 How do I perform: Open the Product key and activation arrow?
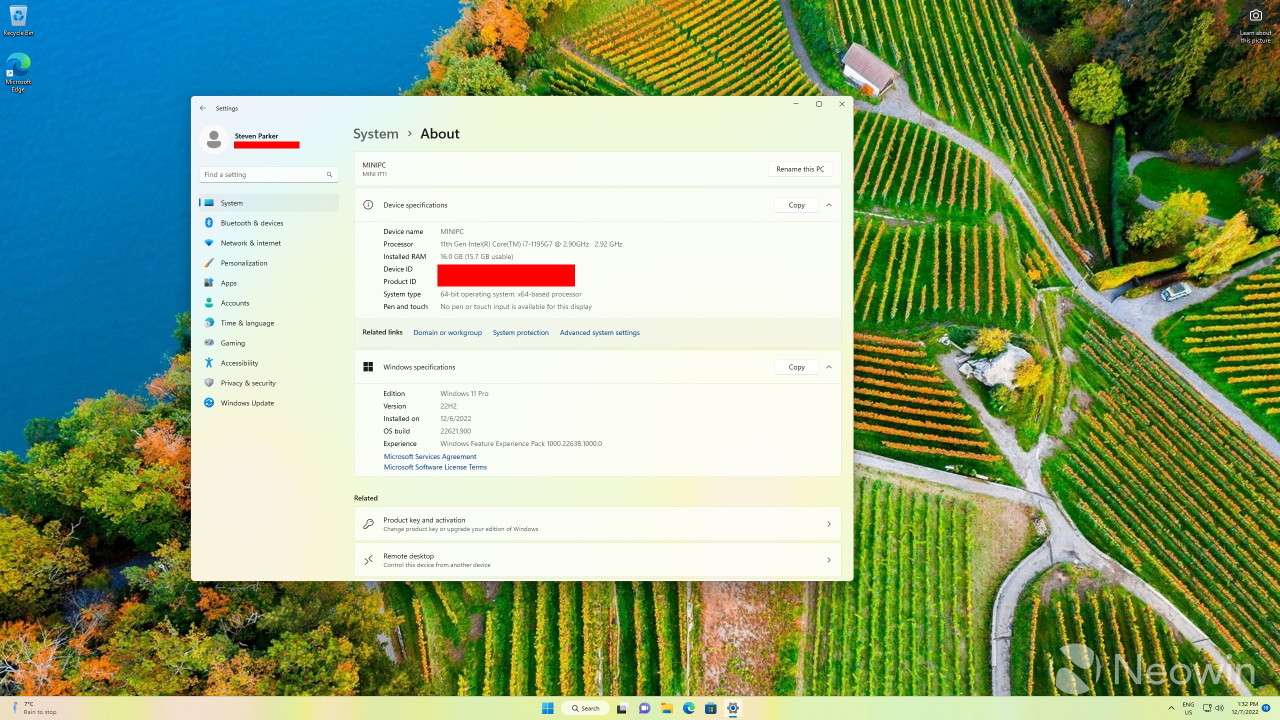click(x=829, y=524)
